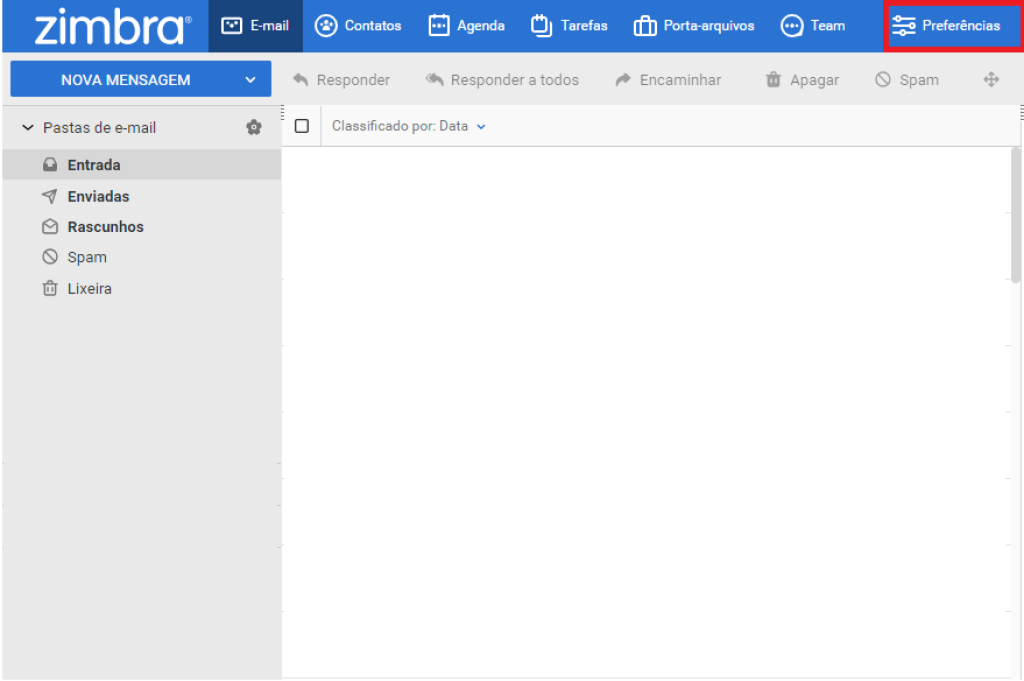Open the Rascunhos drafts folder

click(x=105, y=227)
